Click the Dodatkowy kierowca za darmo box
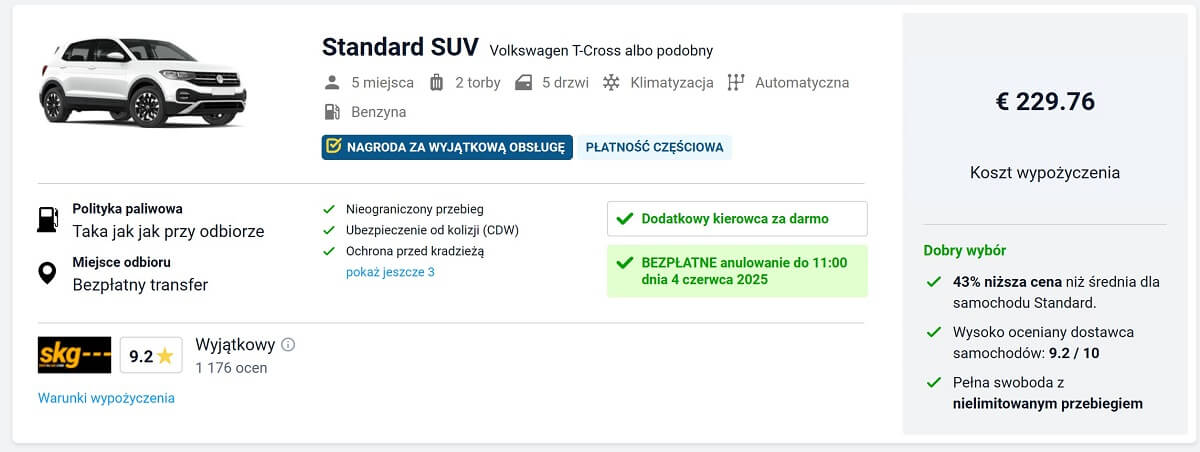The width and height of the screenshot is (1200, 452). click(737, 219)
